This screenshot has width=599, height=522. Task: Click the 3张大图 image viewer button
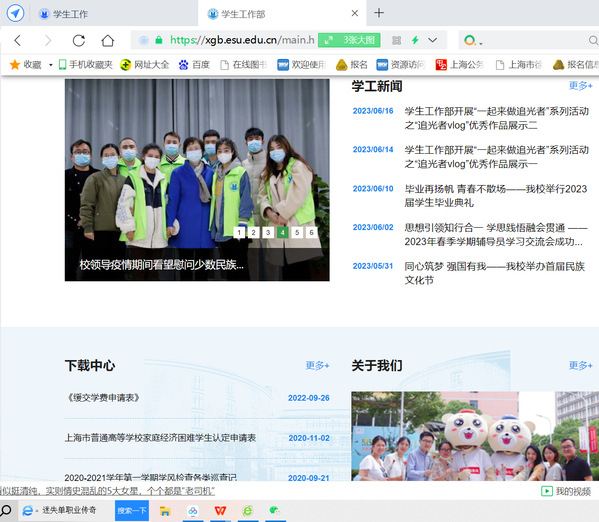pyautogui.click(x=349, y=40)
